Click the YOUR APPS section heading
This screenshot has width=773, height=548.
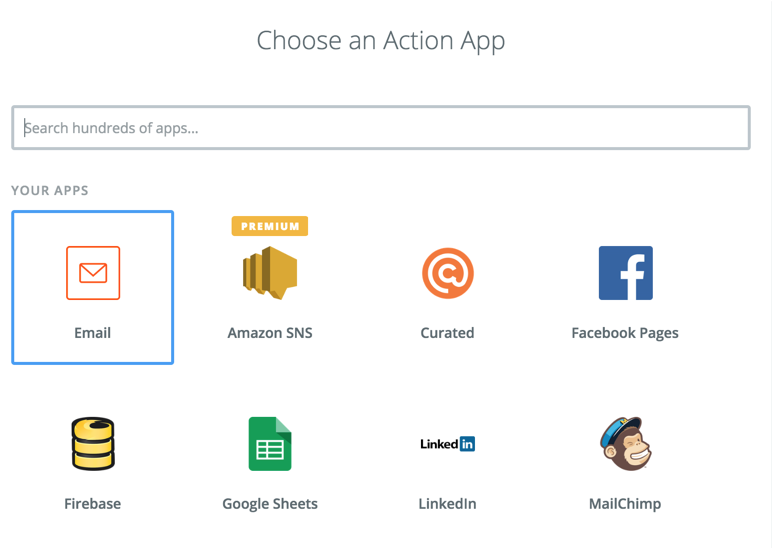(x=50, y=190)
